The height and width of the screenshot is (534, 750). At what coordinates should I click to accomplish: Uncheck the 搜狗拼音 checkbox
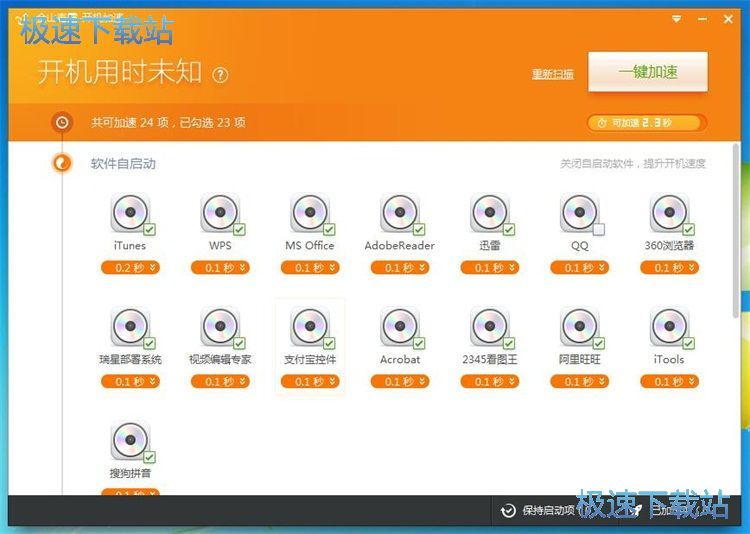coord(149,457)
